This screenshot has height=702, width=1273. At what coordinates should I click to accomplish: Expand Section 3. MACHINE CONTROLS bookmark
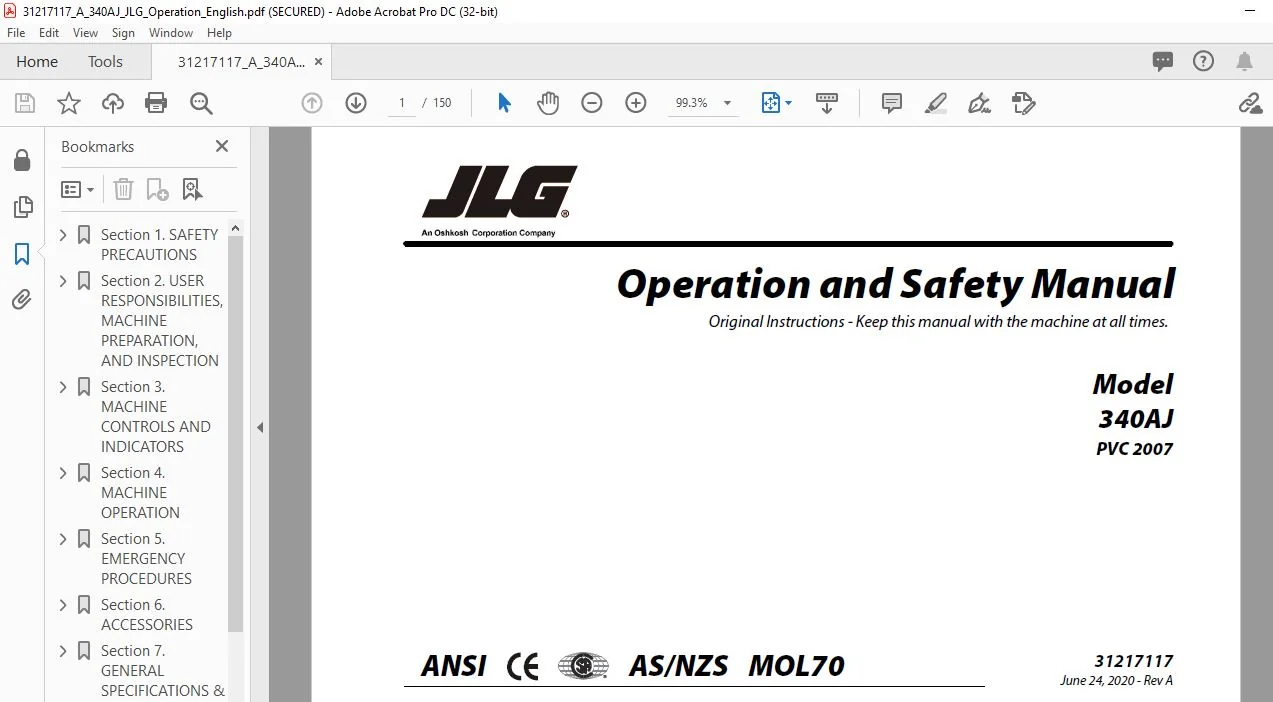pyautogui.click(x=64, y=387)
